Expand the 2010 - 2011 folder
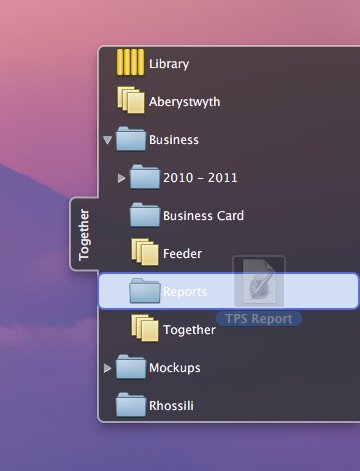Image resolution: width=360 pixels, height=471 pixels. 121,178
